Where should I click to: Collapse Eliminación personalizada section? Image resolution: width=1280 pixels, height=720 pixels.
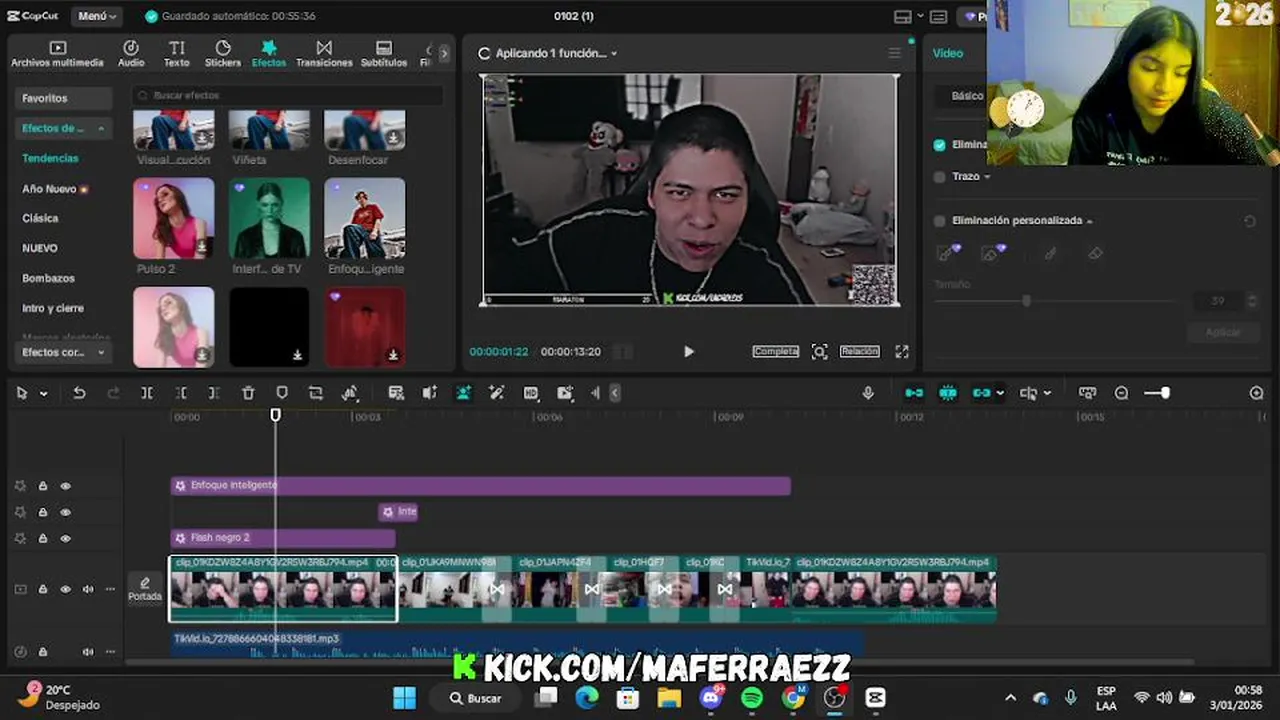[1089, 221]
